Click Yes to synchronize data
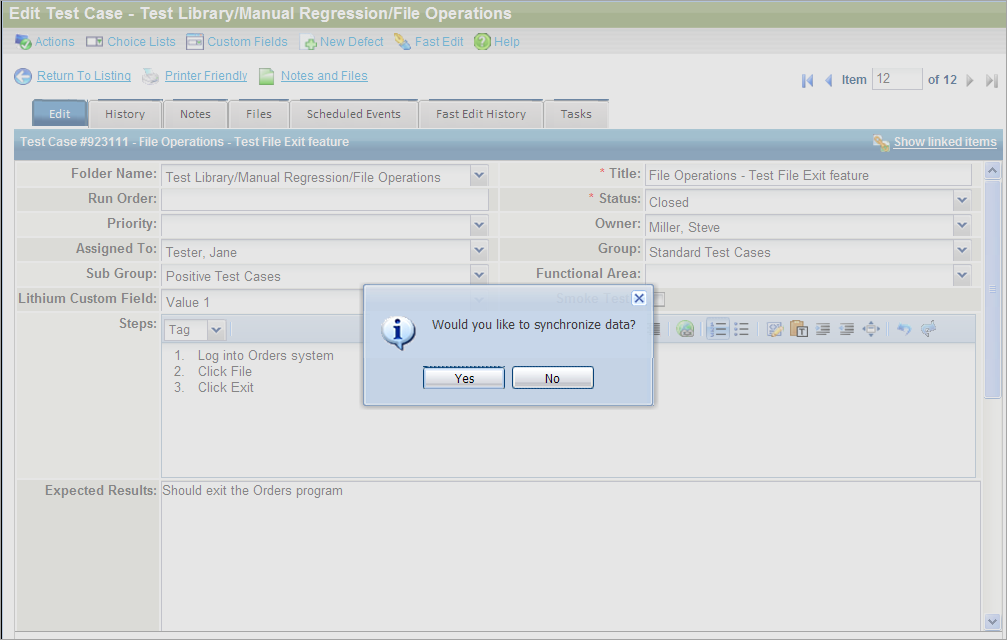This screenshot has height=640, width=1007. click(464, 378)
